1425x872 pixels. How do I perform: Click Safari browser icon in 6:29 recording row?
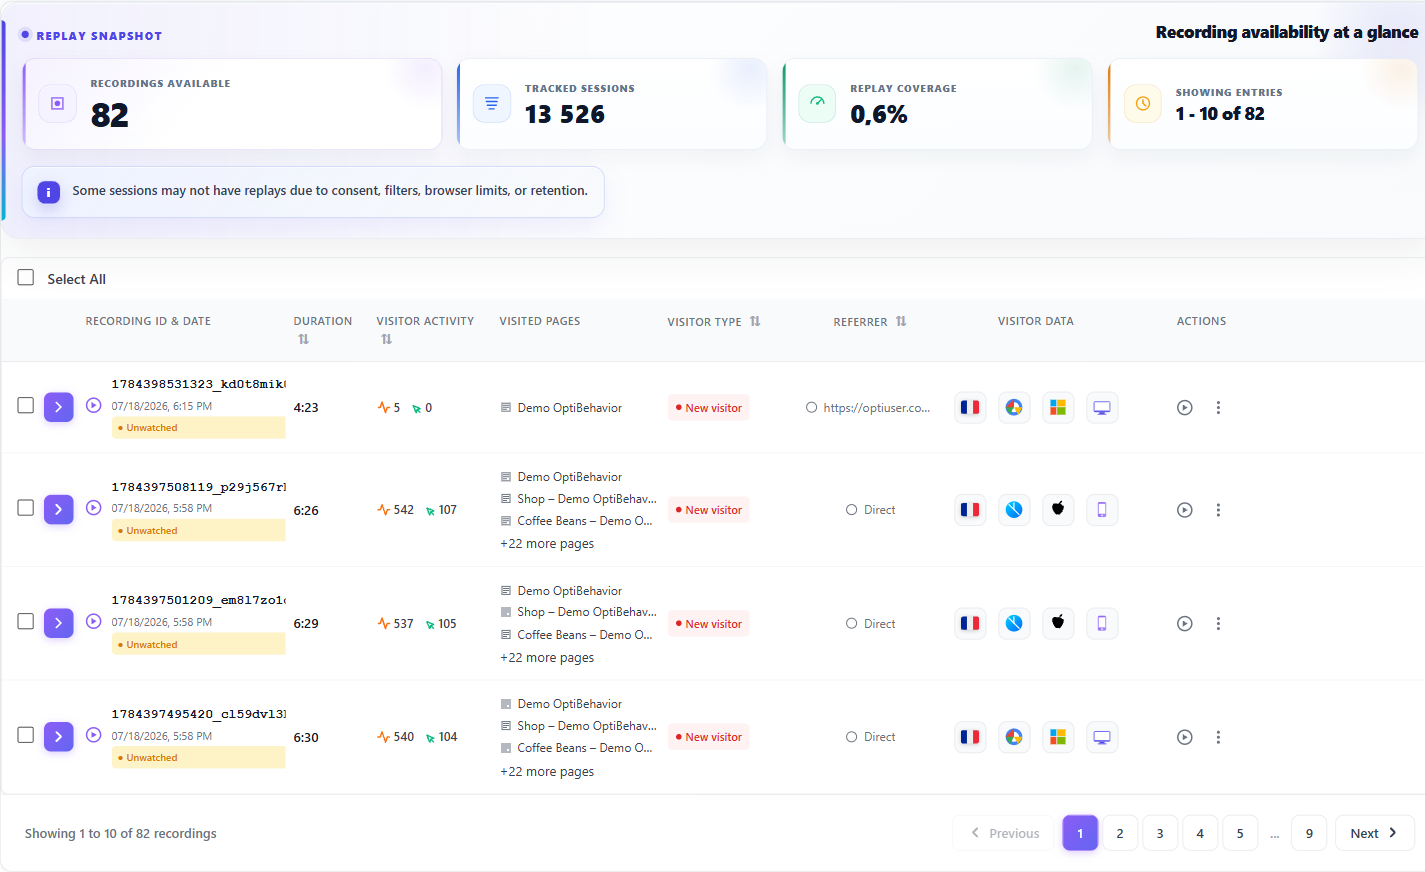[x=1014, y=623]
